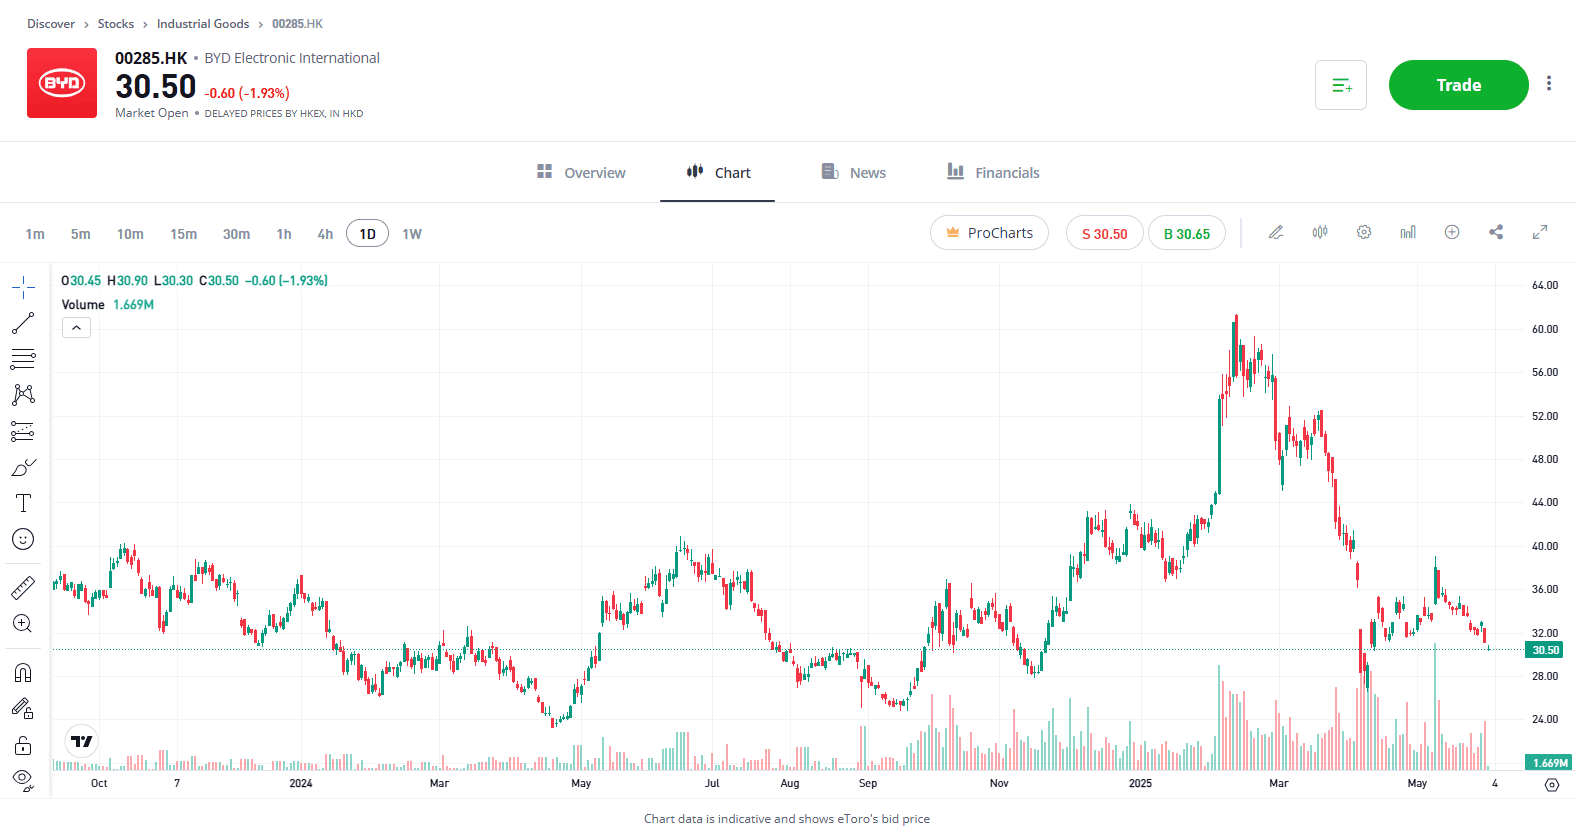This screenshot has height=833, width=1576.
Task: Switch to the News tab
Action: 853,172
